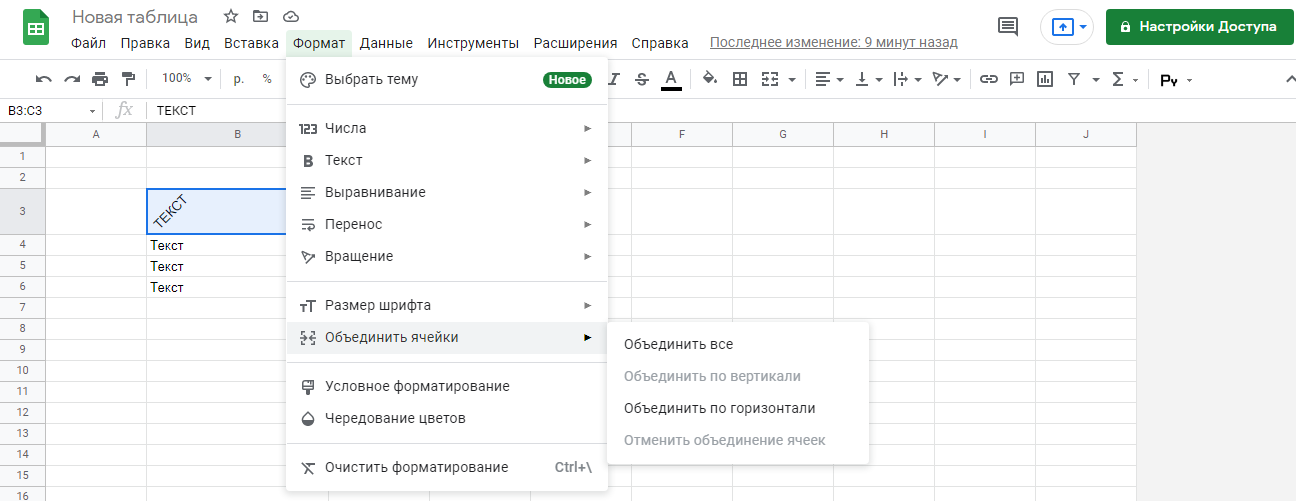Click the Undo icon in toolbar

click(x=44, y=79)
